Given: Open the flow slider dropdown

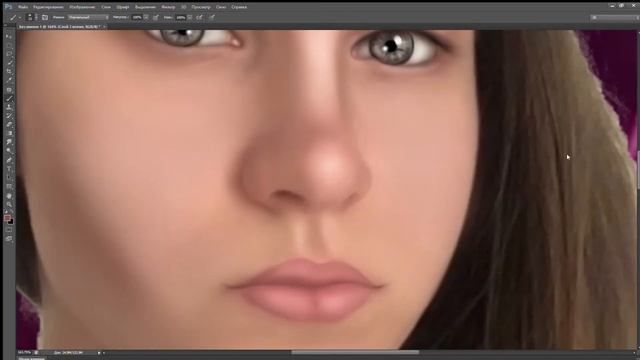Looking at the screenshot, I should click(190, 18).
